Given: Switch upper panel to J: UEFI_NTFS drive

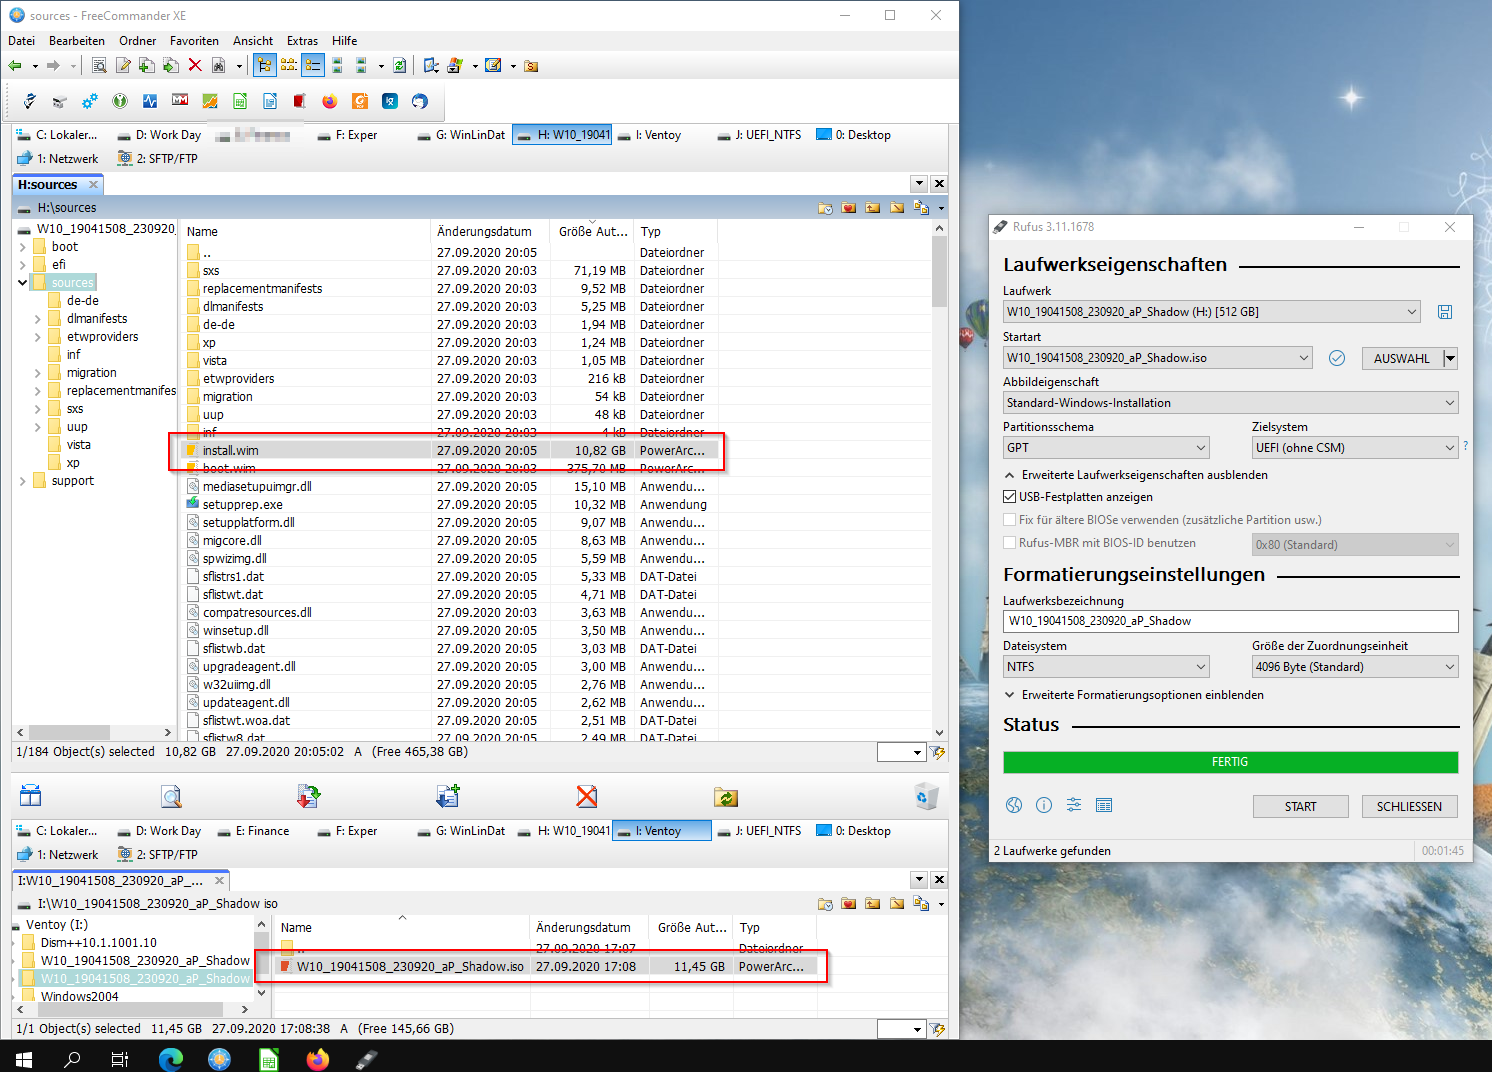Looking at the screenshot, I should [760, 135].
